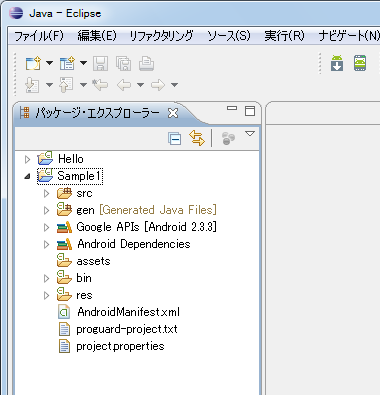Select AndroidManifest.xml file
Screen dimensions: 380x395
(x=129, y=312)
